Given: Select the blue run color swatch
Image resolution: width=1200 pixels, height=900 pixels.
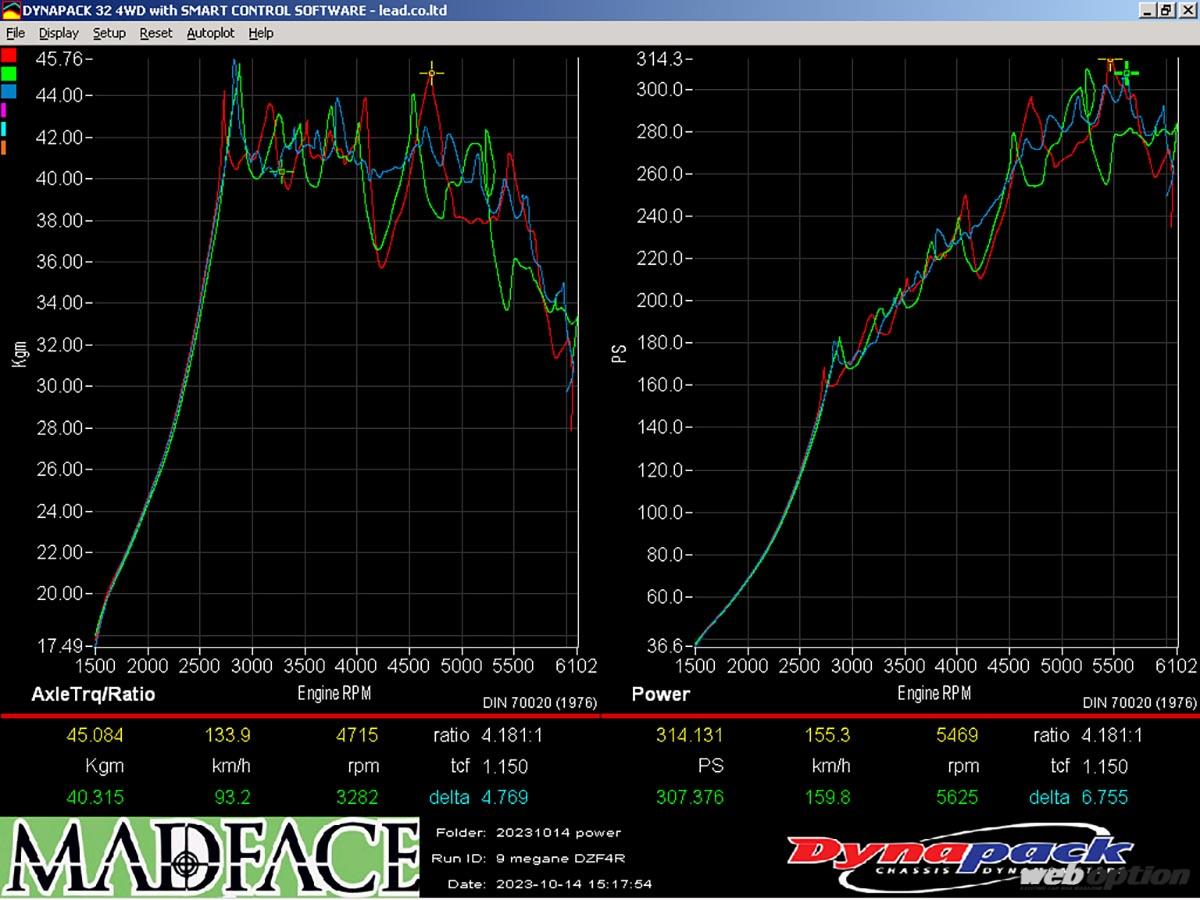Looking at the screenshot, I should [8, 91].
